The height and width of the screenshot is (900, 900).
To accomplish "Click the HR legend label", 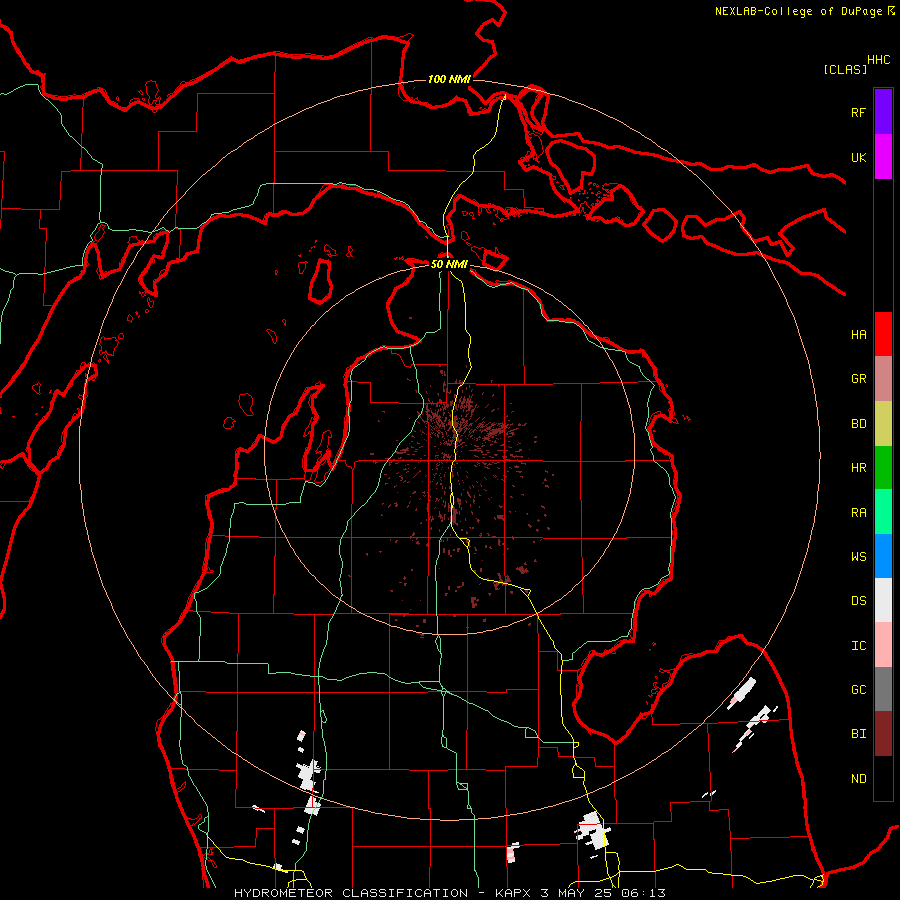I will [858, 468].
